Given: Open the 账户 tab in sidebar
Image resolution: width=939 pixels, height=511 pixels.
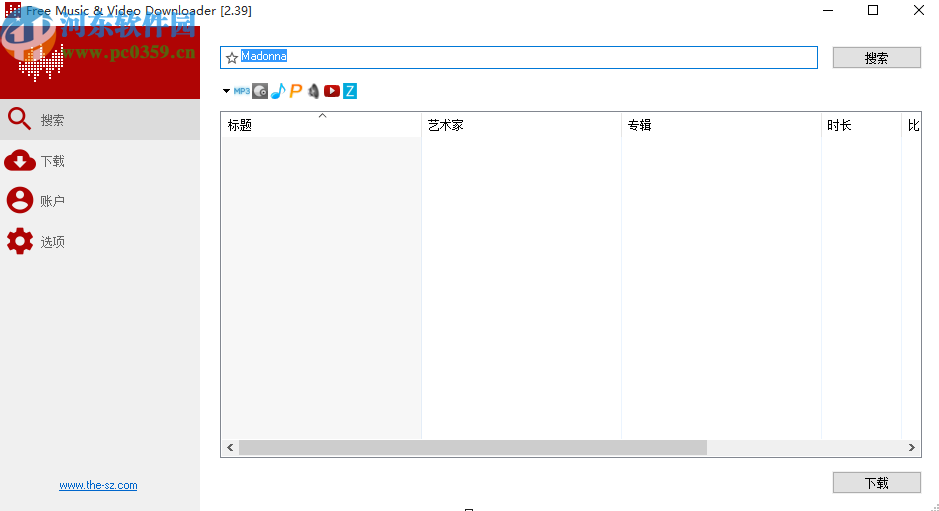Looking at the screenshot, I should [100, 201].
